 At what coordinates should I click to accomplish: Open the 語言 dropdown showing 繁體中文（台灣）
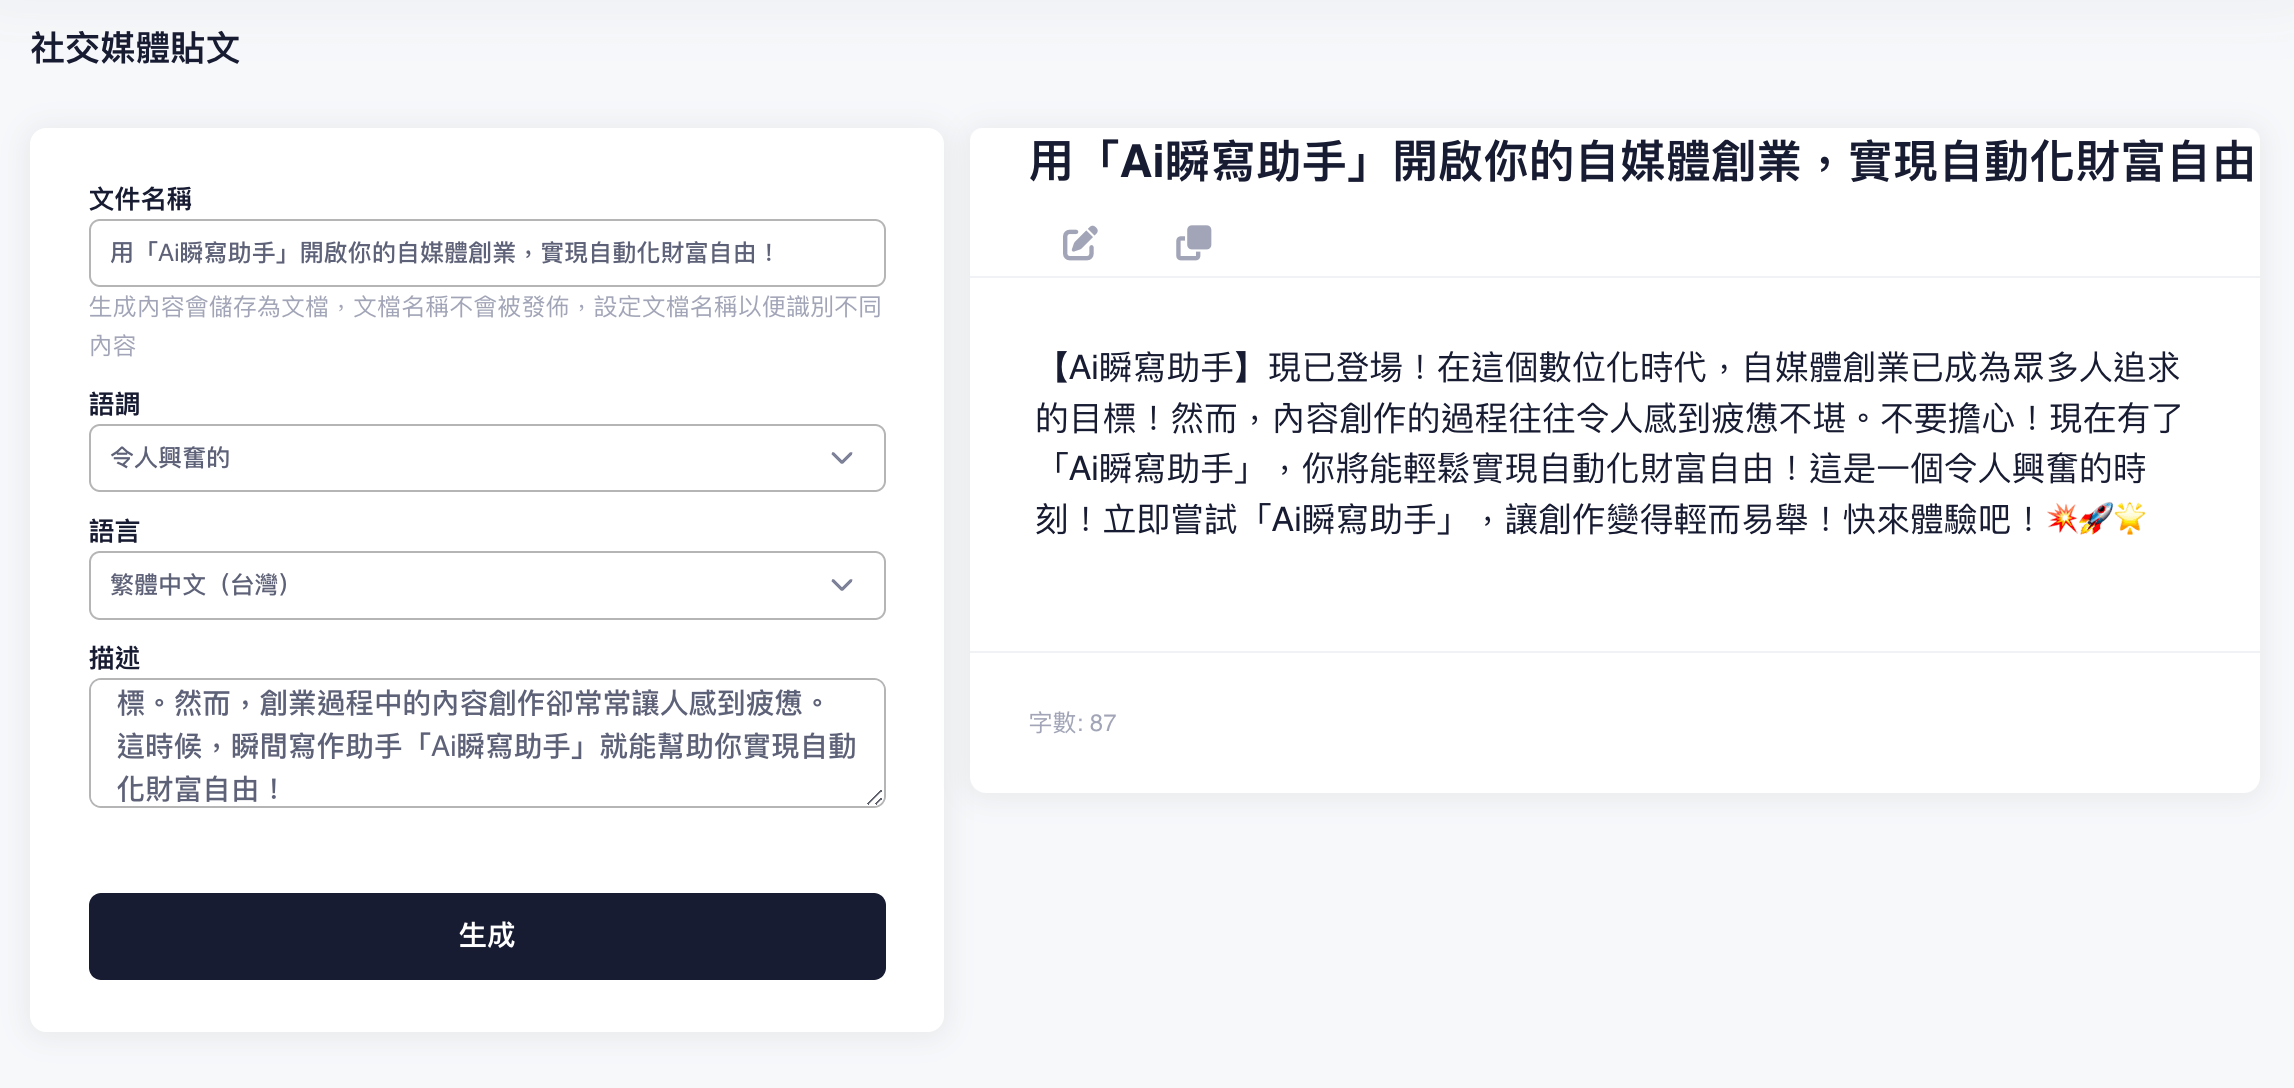click(487, 585)
